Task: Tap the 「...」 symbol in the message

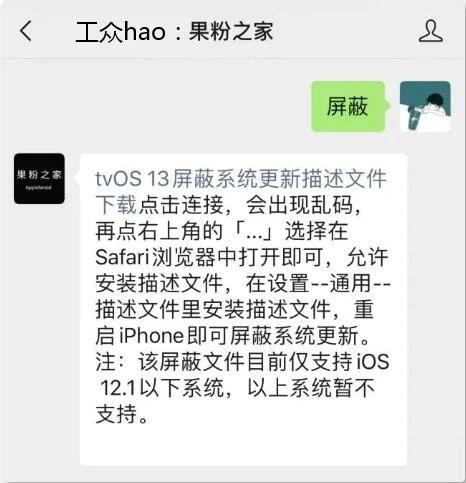Action: click(x=254, y=231)
